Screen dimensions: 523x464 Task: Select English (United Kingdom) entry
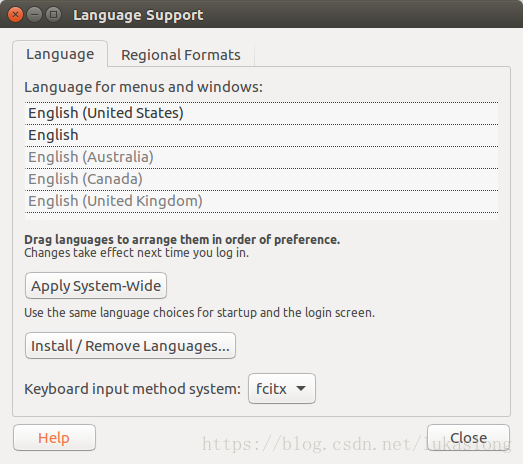click(262, 201)
